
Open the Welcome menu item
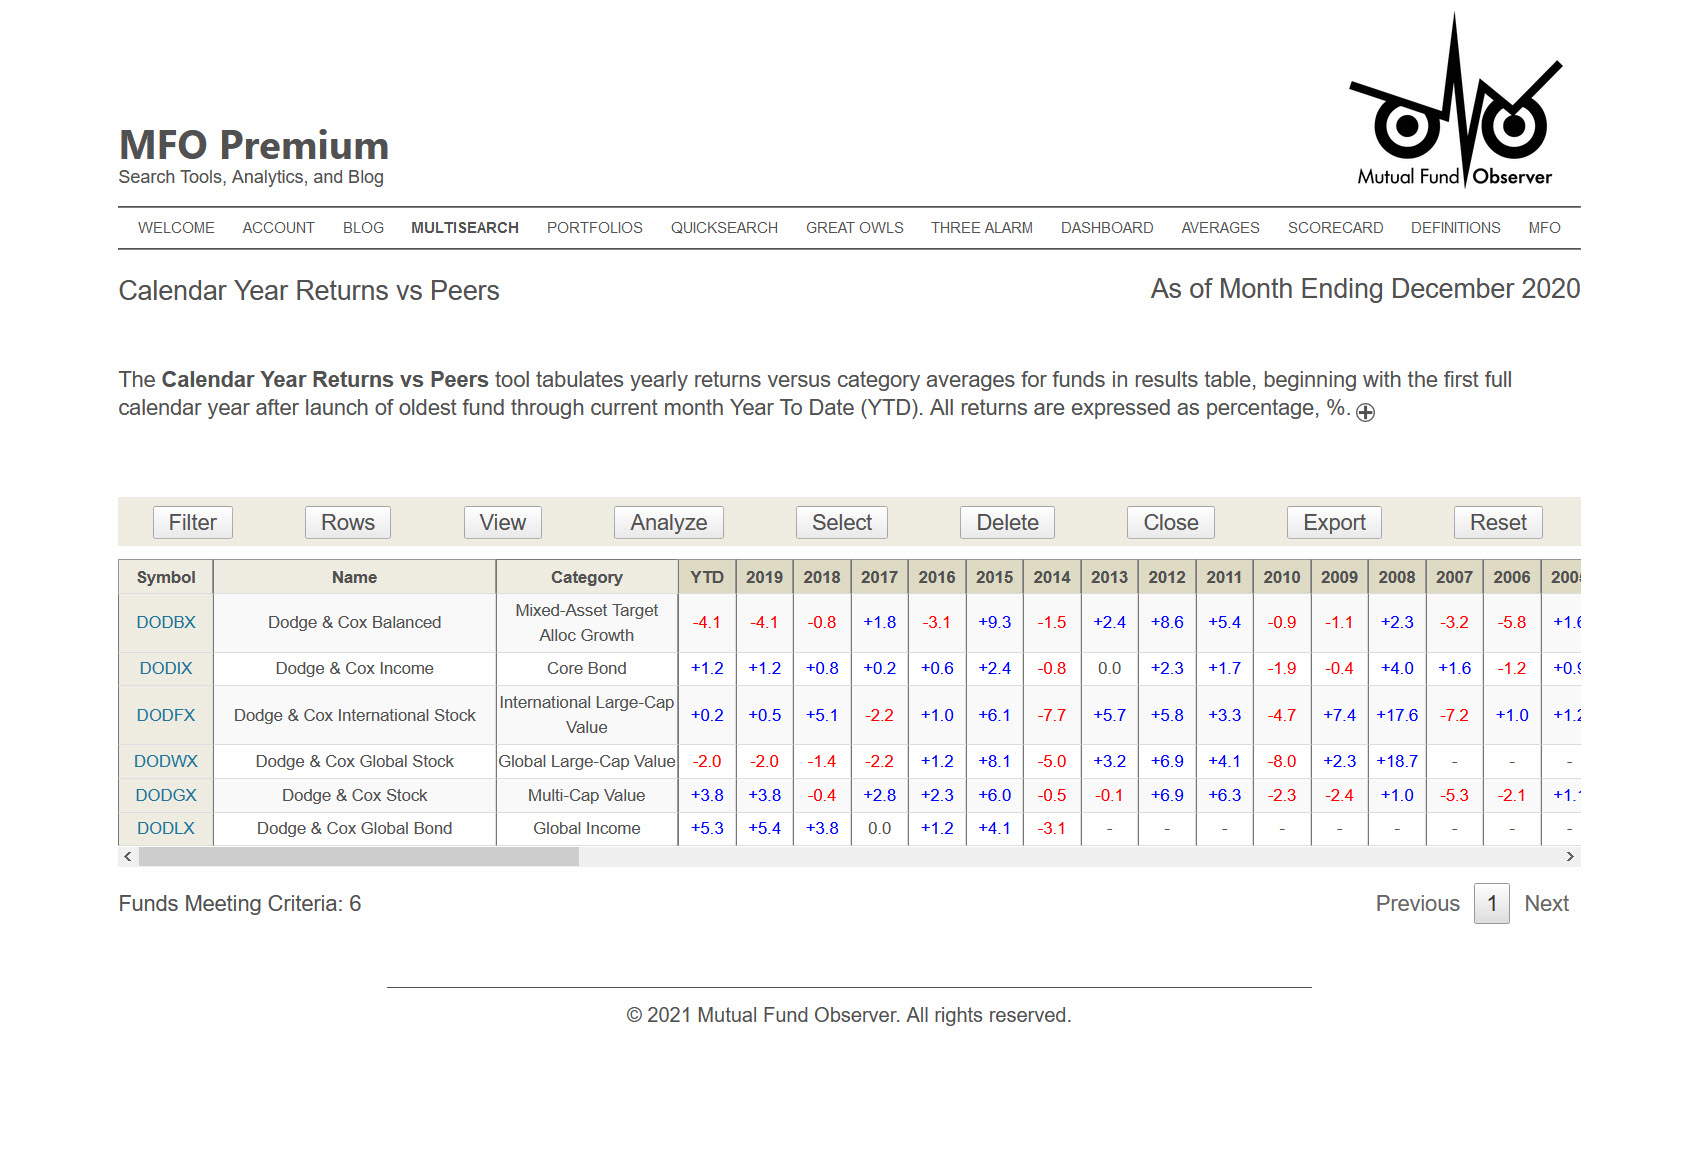tap(176, 228)
